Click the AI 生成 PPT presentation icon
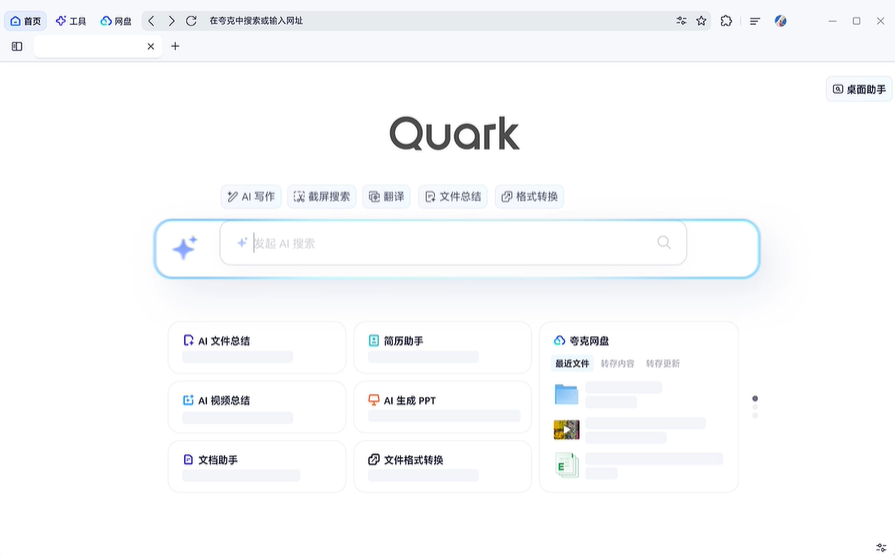Viewport: 895px width, 555px height. point(374,400)
